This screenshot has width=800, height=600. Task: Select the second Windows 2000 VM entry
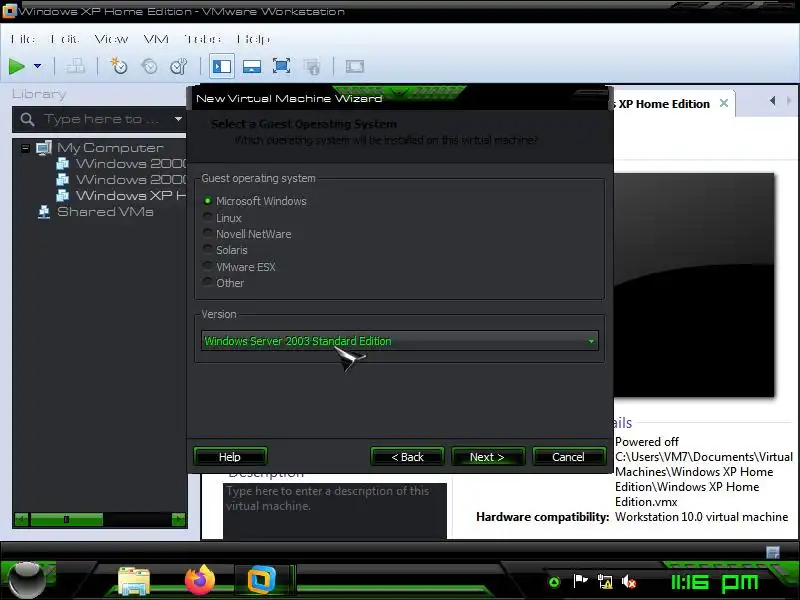[x=132, y=180]
